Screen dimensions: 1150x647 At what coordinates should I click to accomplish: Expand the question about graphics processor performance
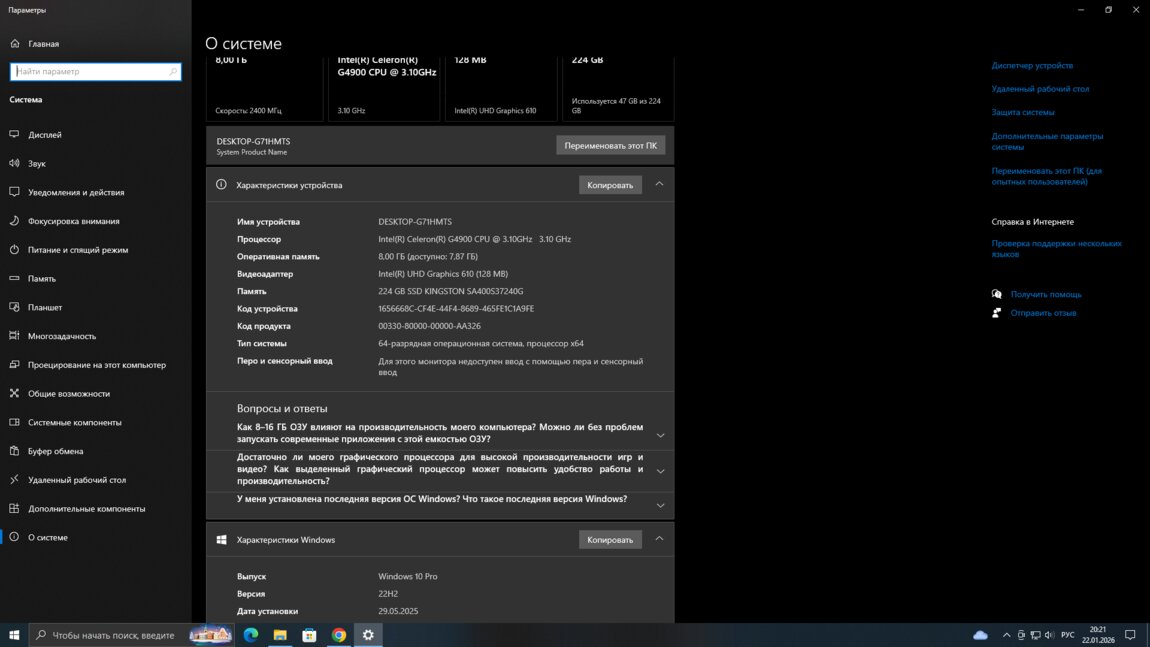pyautogui.click(x=660, y=470)
